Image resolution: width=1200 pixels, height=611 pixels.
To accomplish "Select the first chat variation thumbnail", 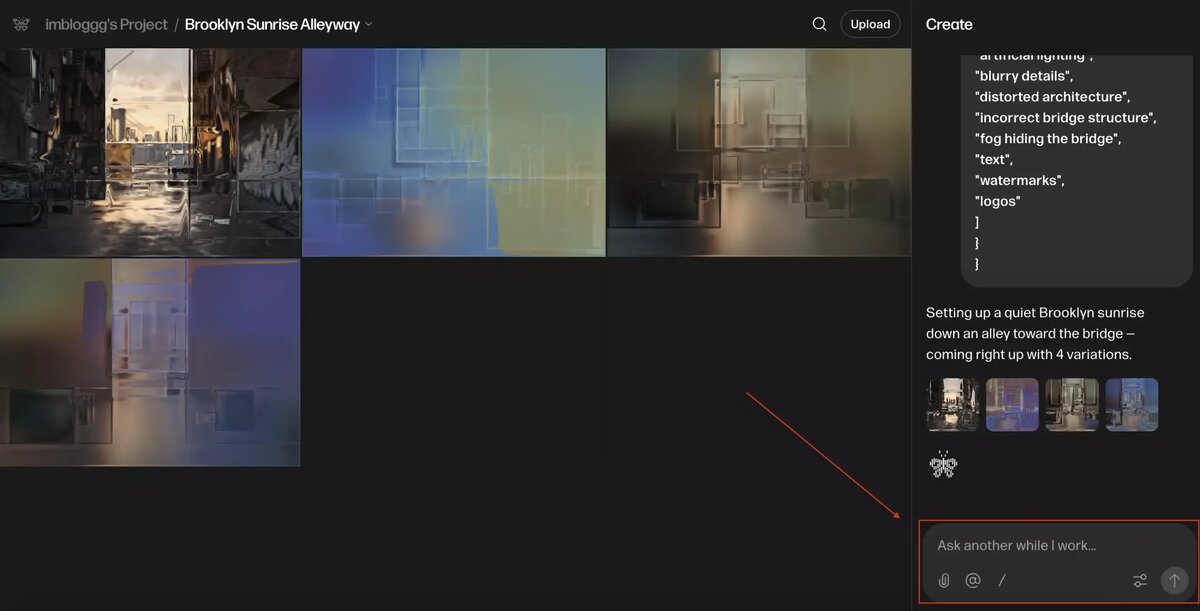I will 953,404.
